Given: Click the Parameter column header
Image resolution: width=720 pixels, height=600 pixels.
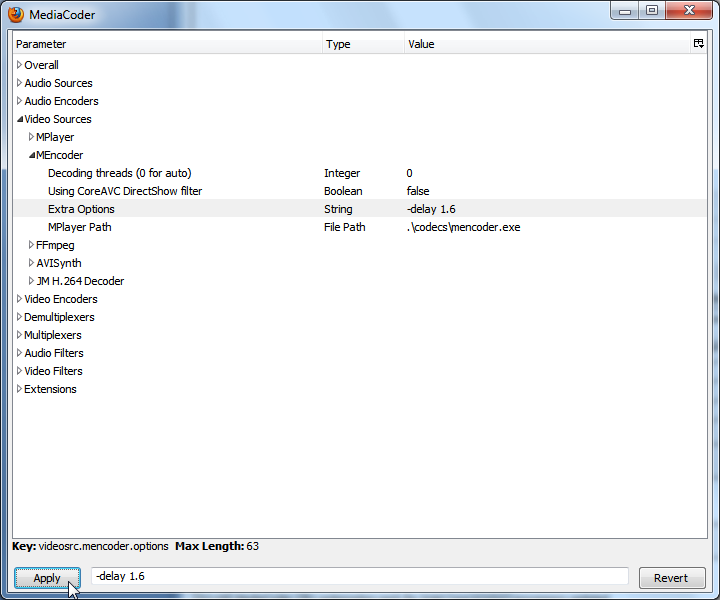Looking at the screenshot, I should (x=168, y=44).
